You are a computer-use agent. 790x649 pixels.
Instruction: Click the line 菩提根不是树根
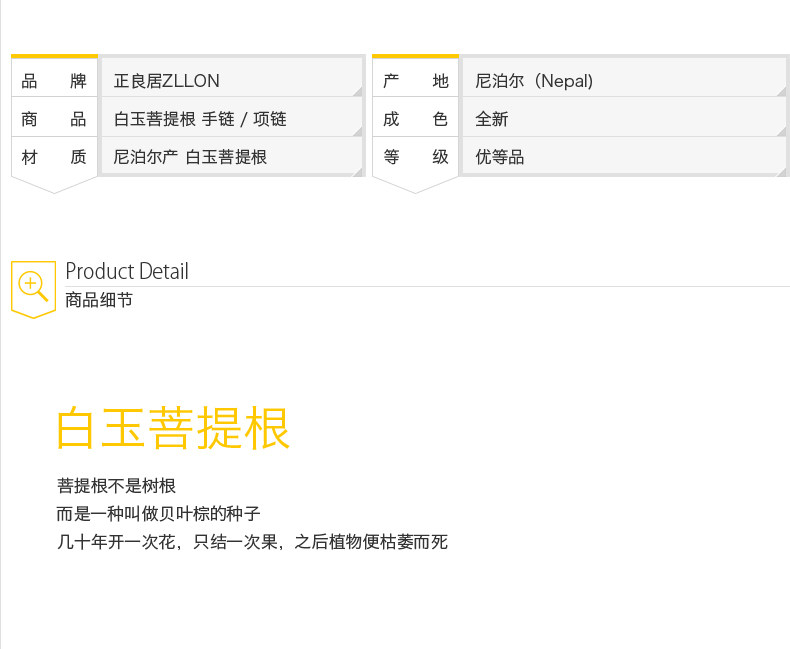point(117,486)
